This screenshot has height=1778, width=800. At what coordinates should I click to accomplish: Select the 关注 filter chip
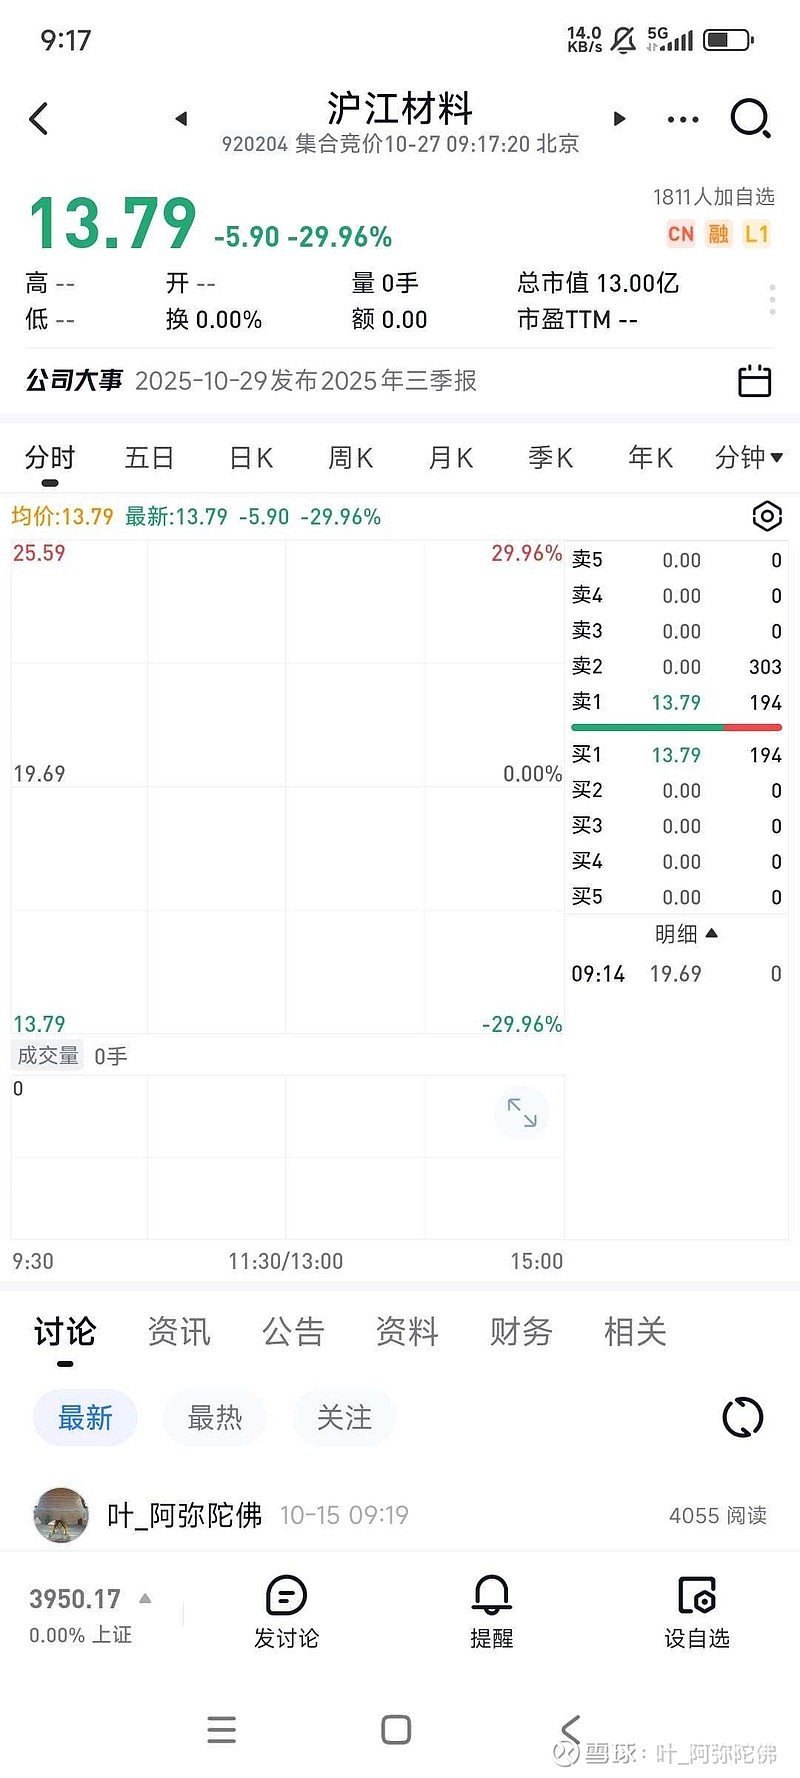pos(344,1417)
